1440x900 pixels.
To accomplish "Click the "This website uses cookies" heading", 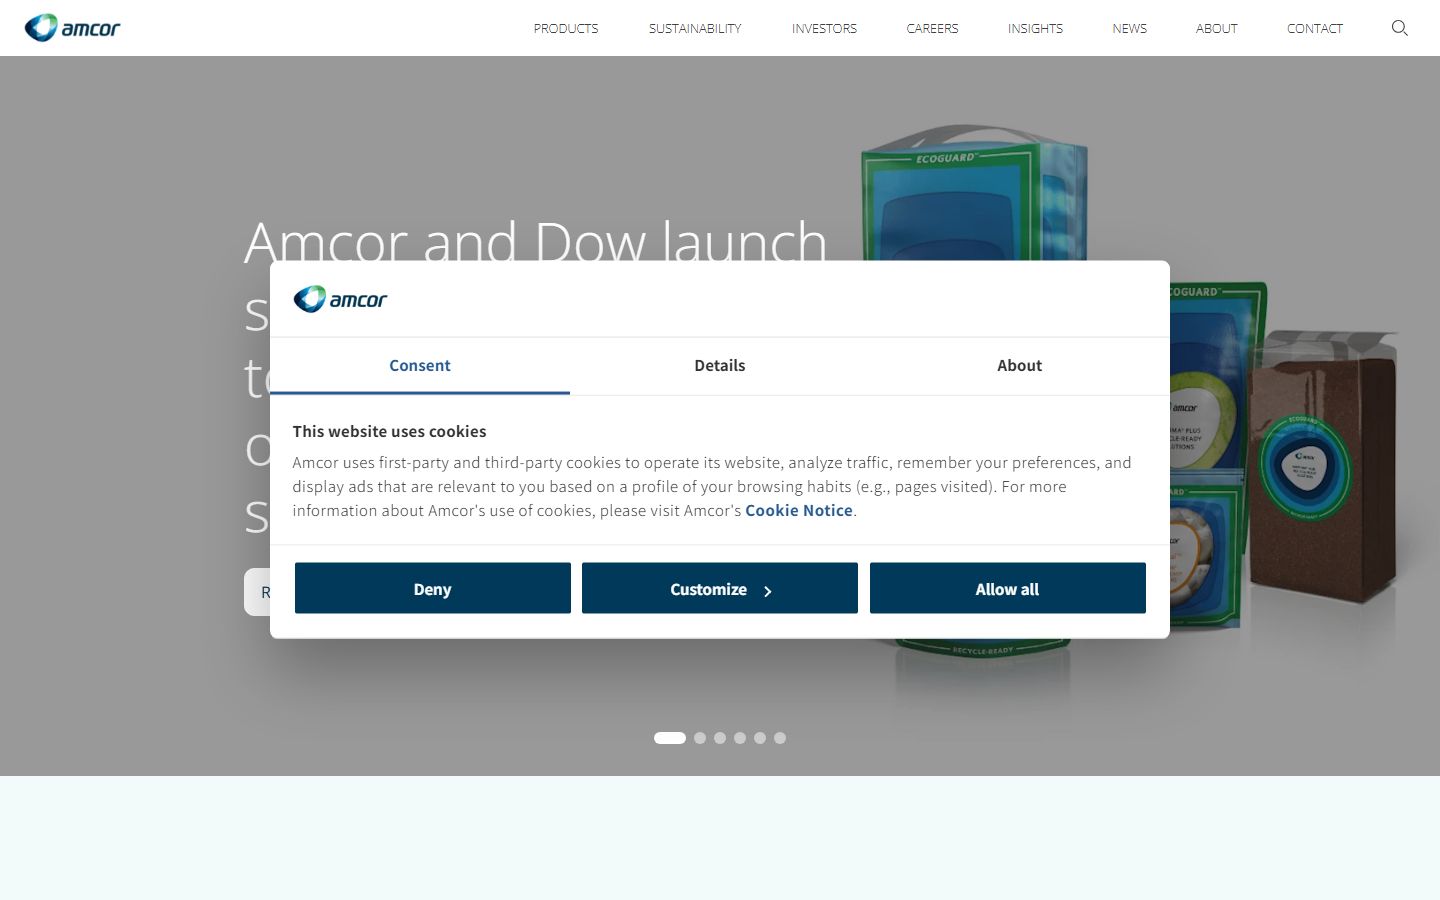I will tap(389, 431).
